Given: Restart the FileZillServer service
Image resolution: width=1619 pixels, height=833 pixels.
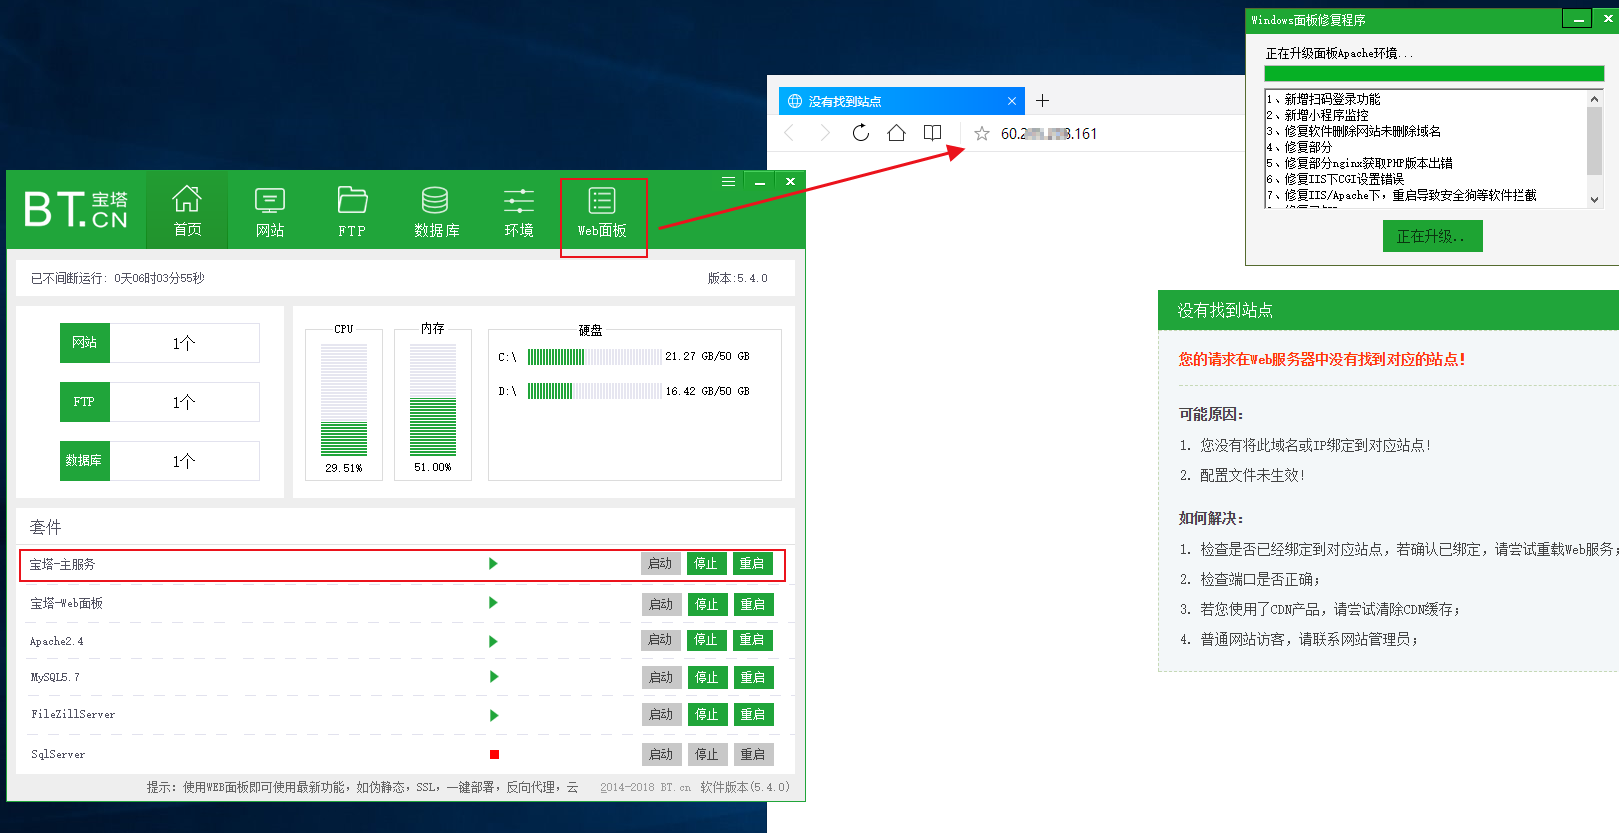Looking at the screenshot, I should pos(753,714).
